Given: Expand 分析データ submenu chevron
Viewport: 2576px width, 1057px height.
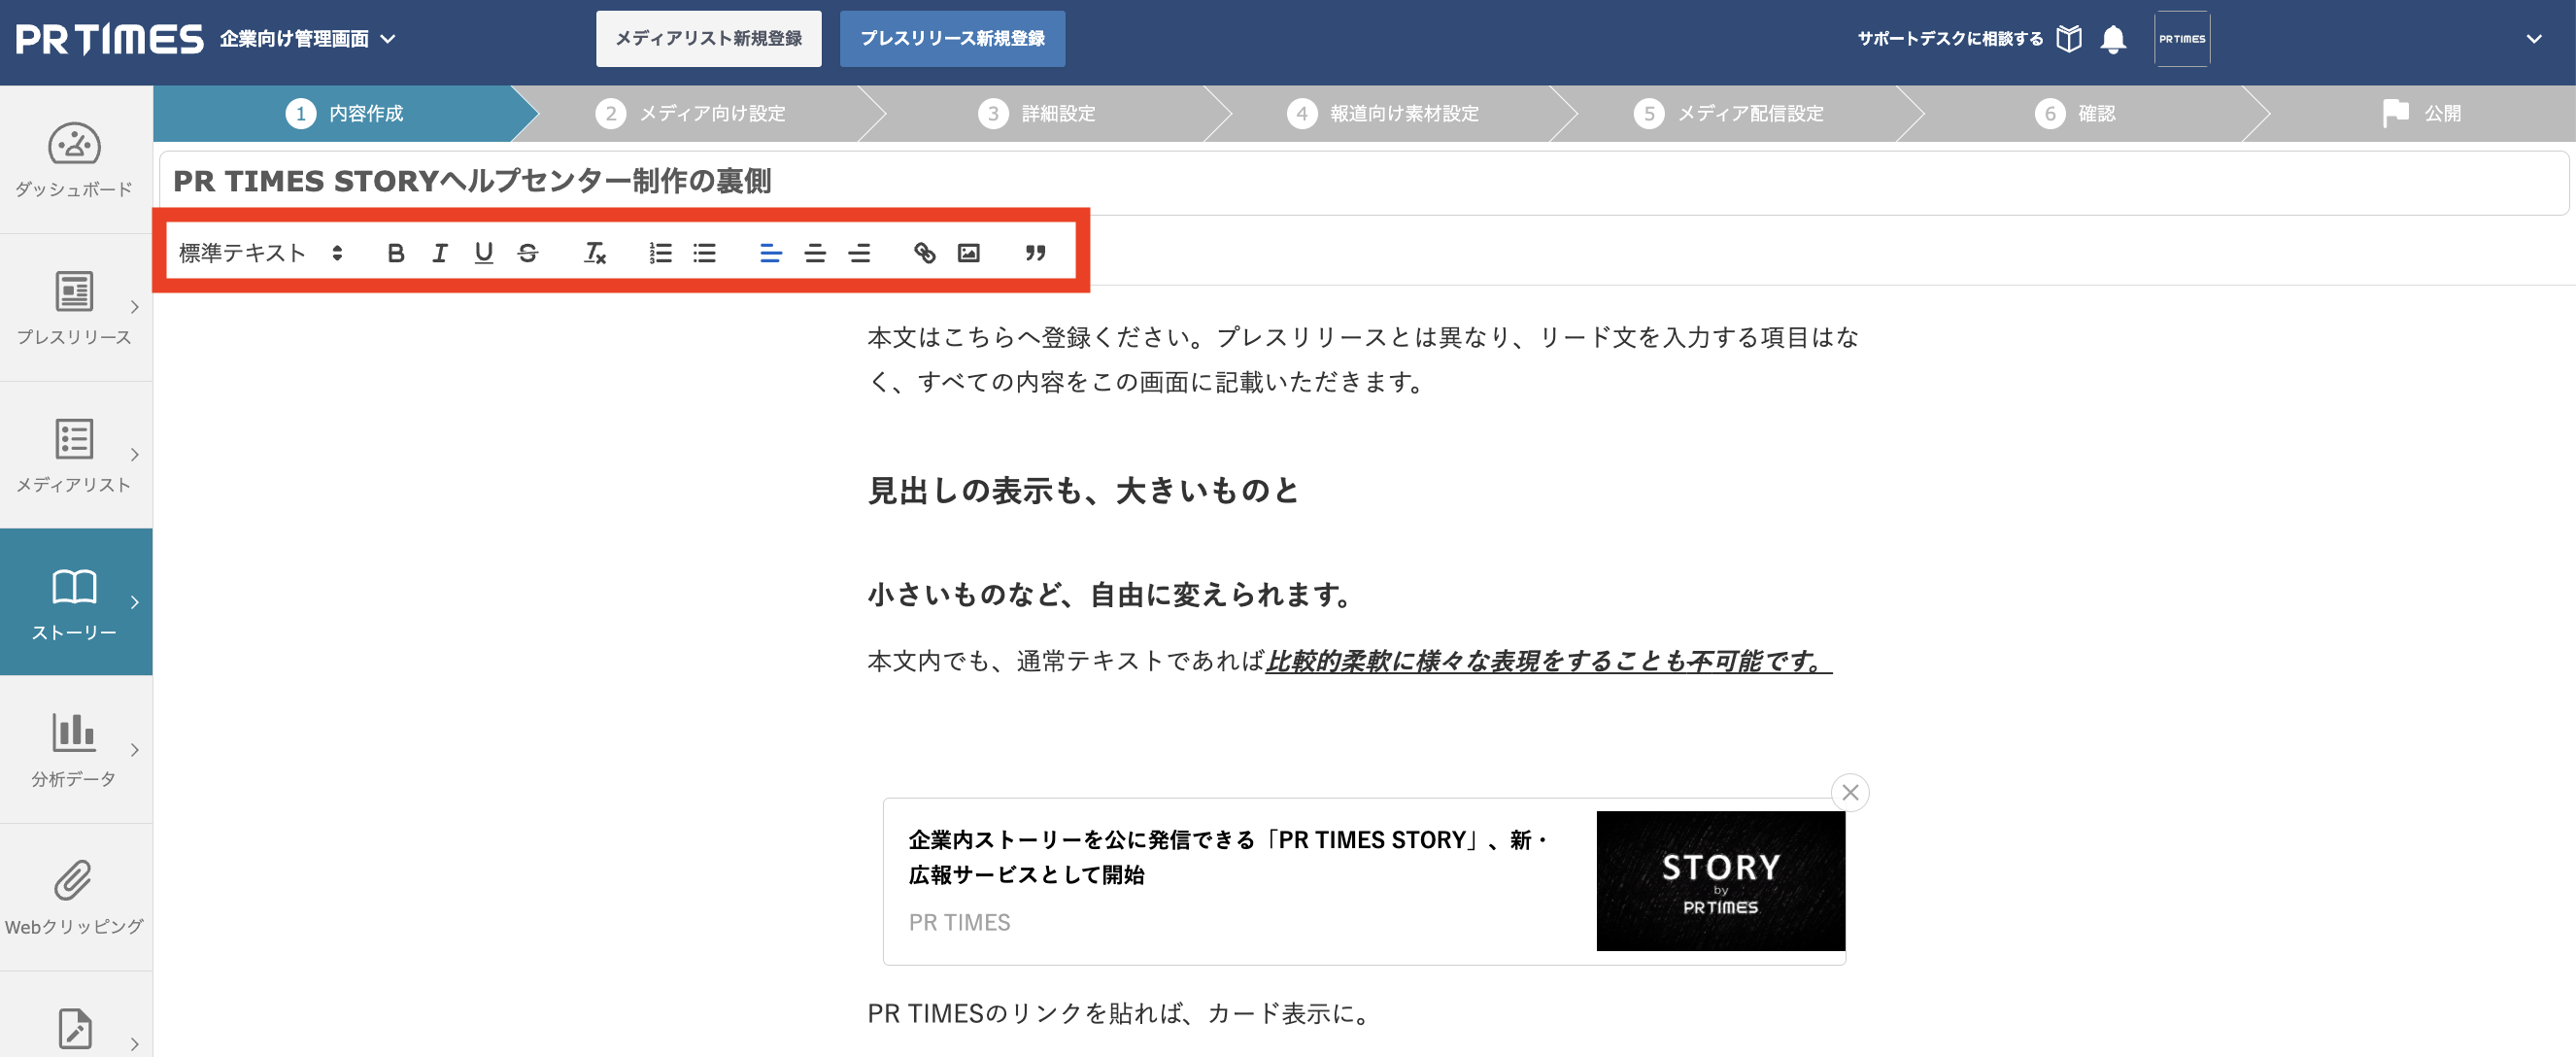Looking at the screenshot, I should click(135, 750).
